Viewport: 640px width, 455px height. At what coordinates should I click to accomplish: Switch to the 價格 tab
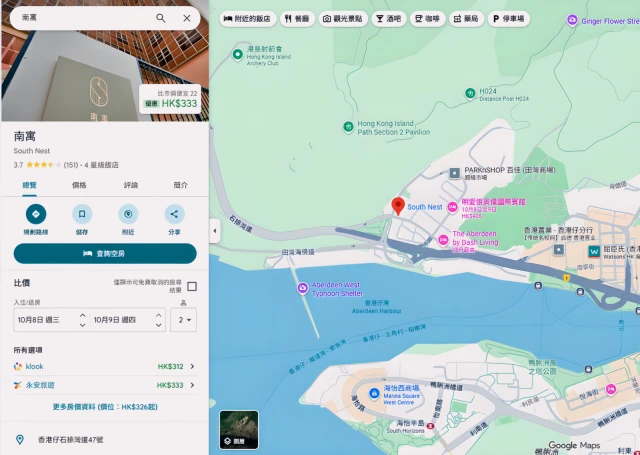pyautogui.click(x=79, y=185)
